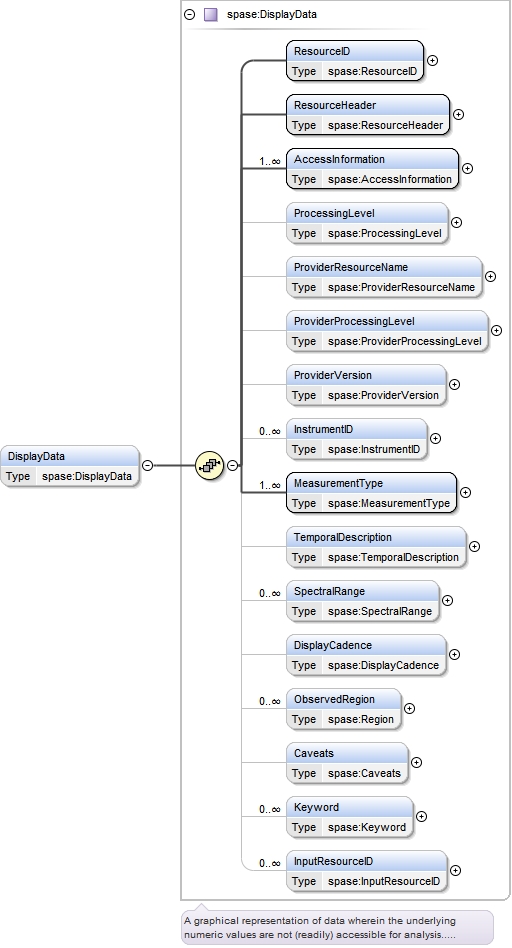
Task: Click the purple spase:DisplayData type square
Action: tap(210, 15)
